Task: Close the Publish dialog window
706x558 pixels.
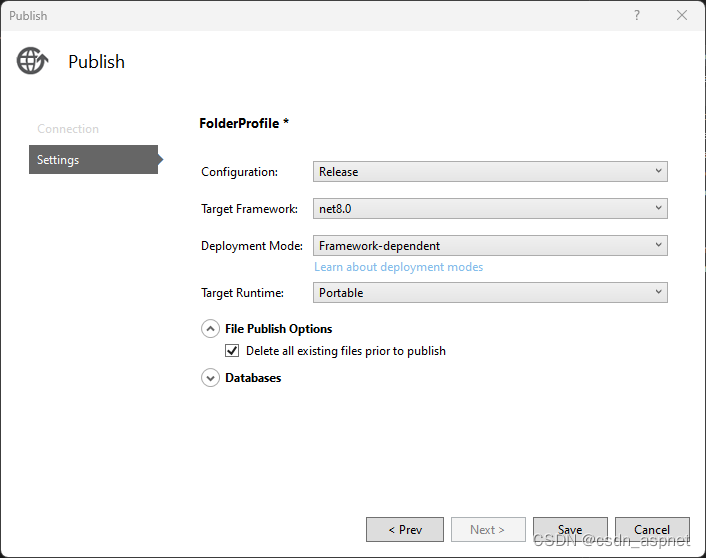Action: tap(682, 15)
